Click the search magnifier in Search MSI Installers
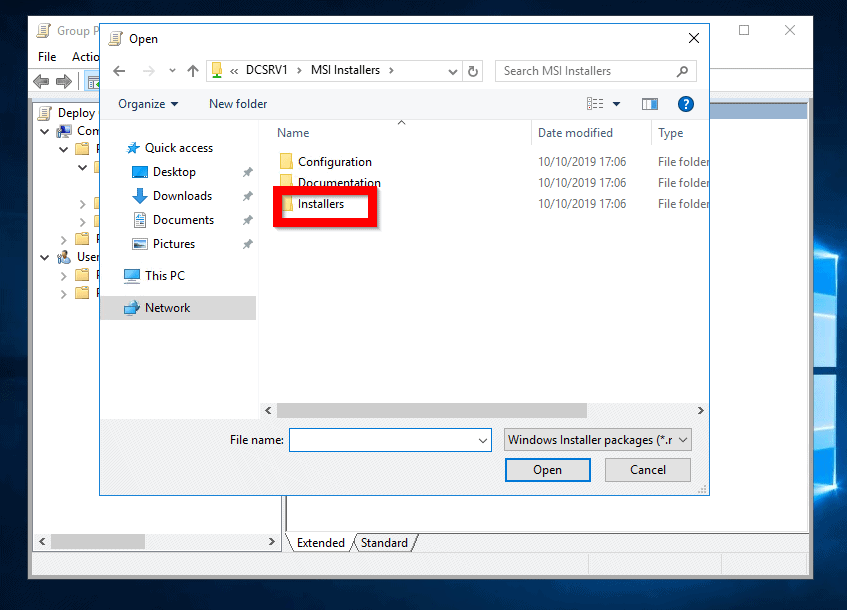The width and height of the screenshot is (847, 610). click(682, 70)
